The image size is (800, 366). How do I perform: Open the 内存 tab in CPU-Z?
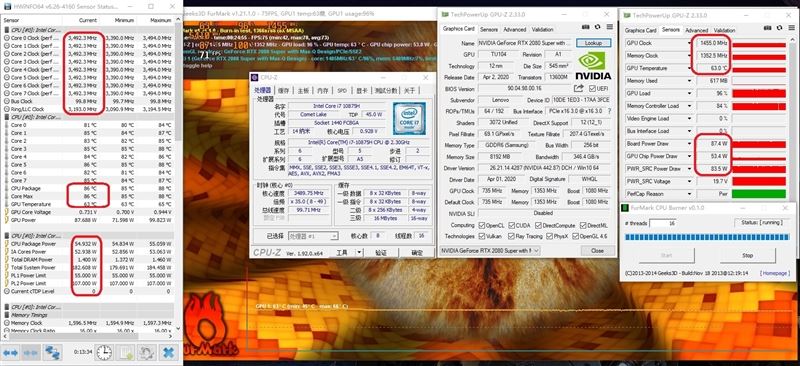tap(322, 90)
